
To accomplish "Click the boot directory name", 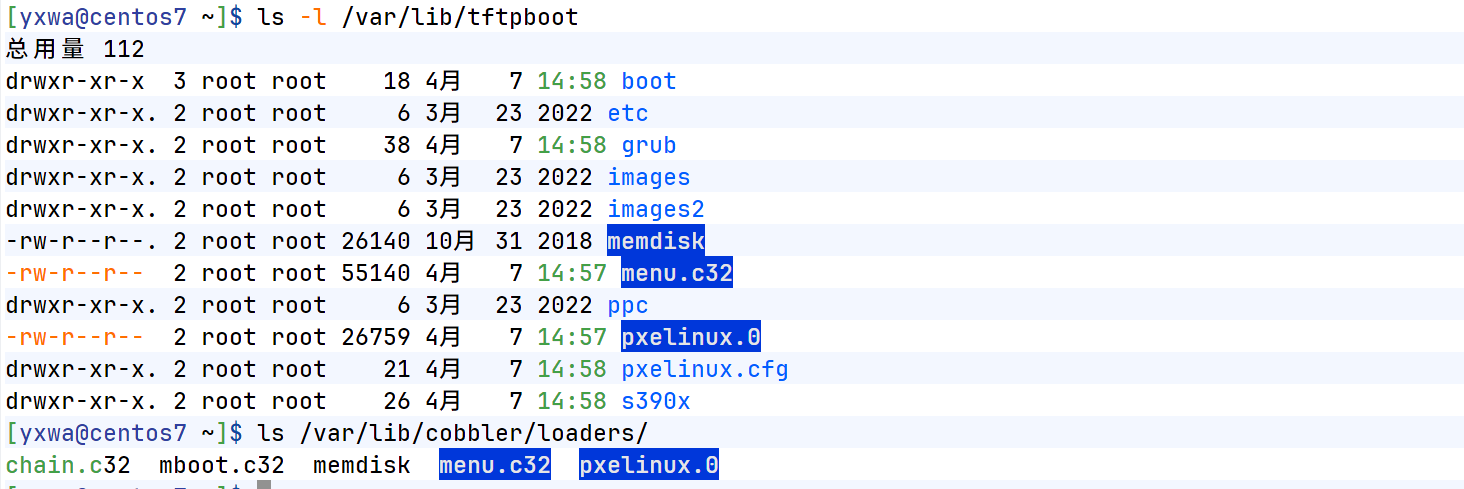I will pyautogui.click(x=648, y=81).
